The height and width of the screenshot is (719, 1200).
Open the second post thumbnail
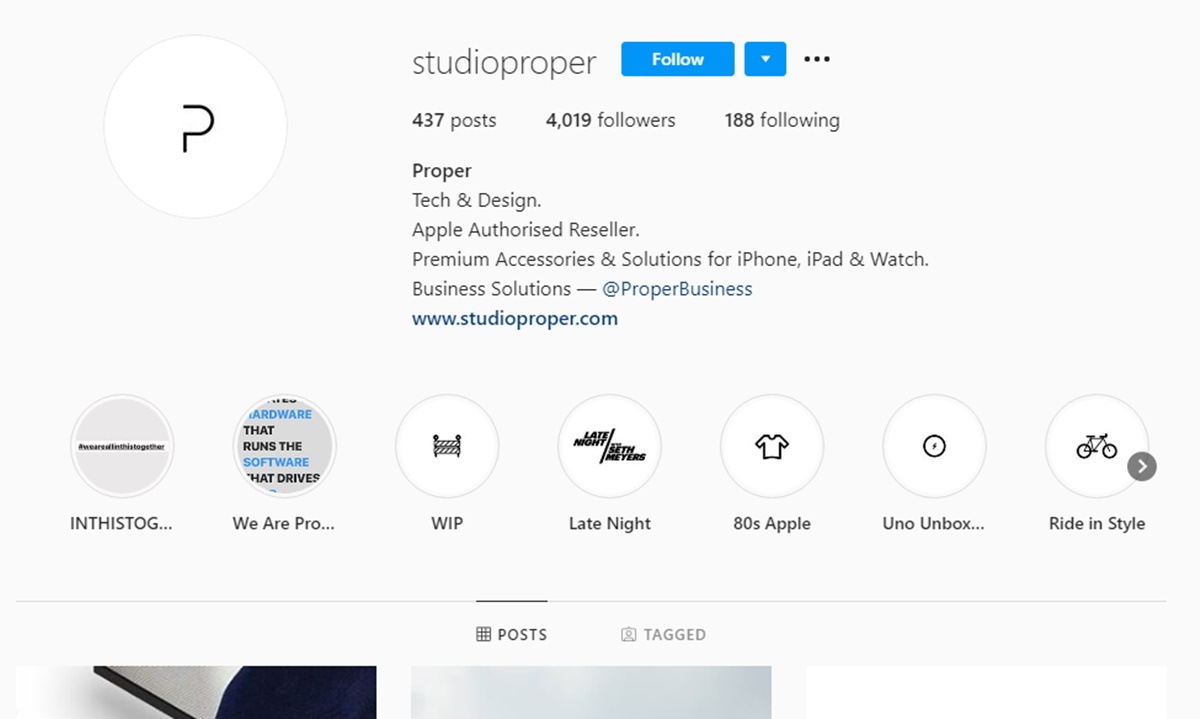coord(591,692)
